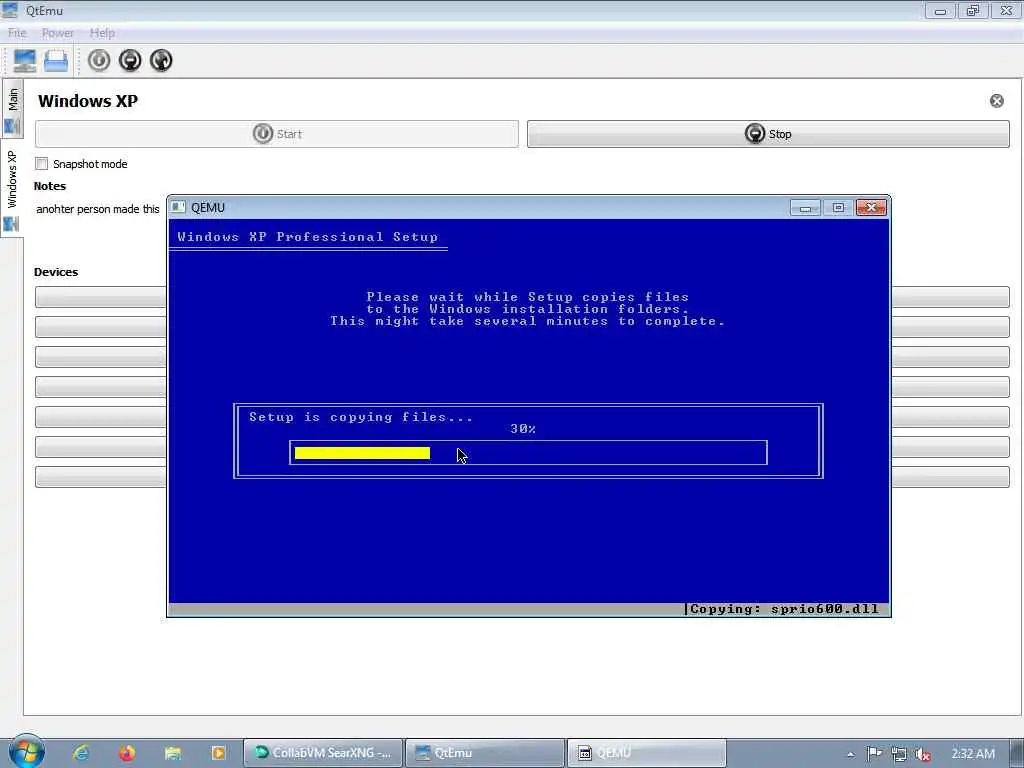Switch to the Main vertical tab

(12, 108)
